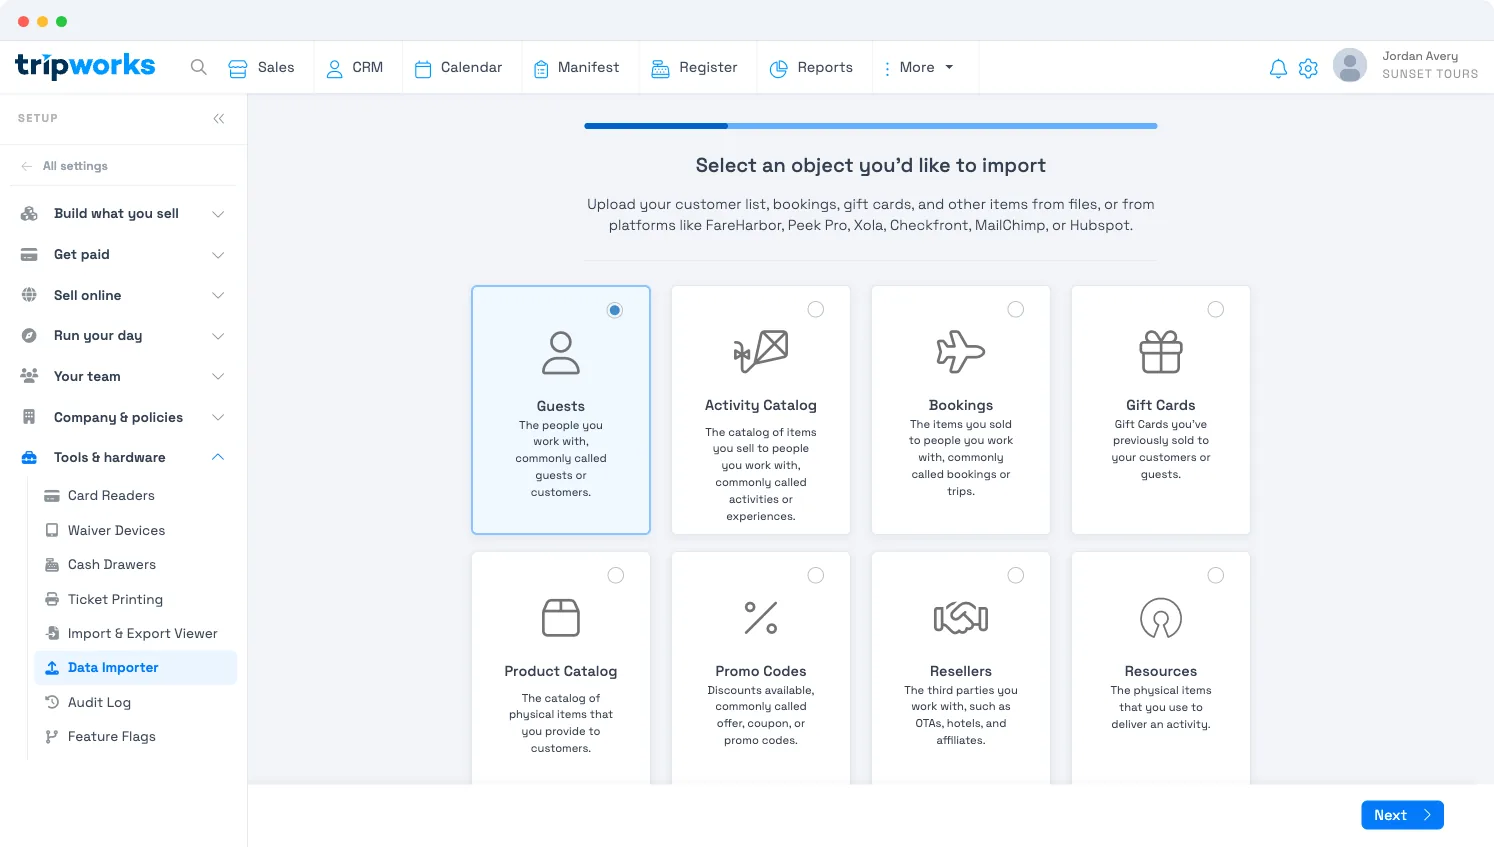
Task: Open the Reports menu
Action: (x=812, y=67)
